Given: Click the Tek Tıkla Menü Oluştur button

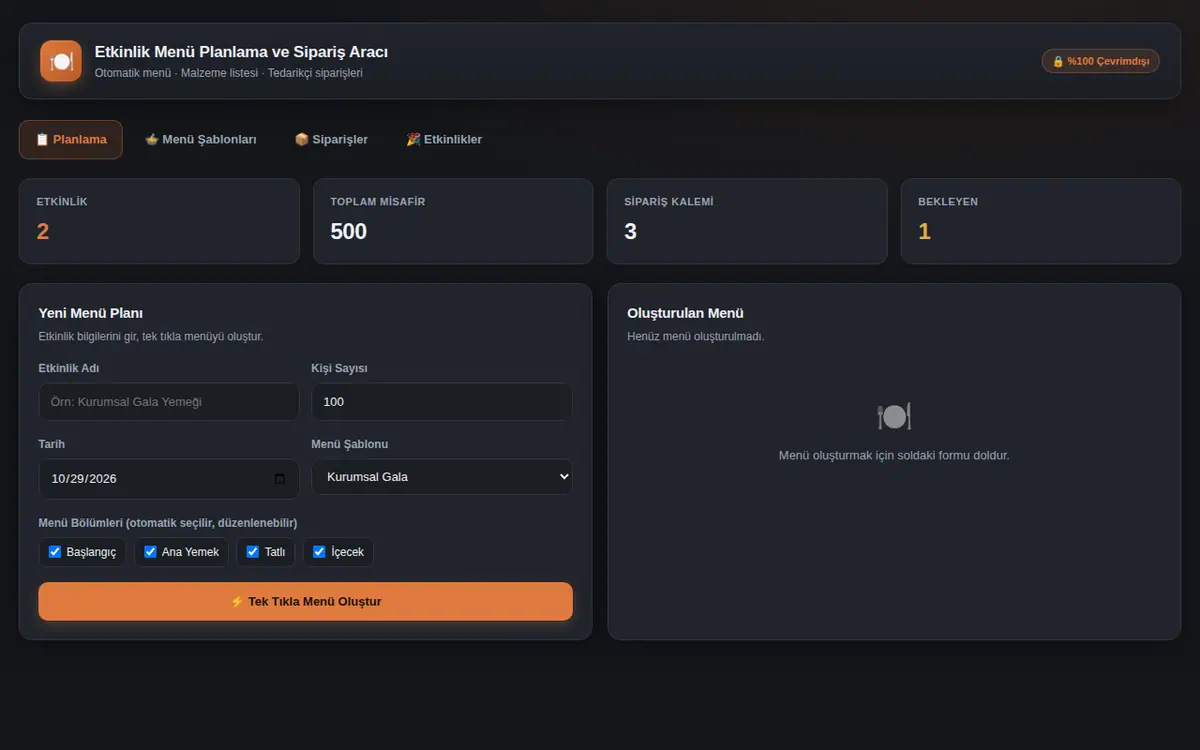Looking at the screenshot, I should pos(306,601).
